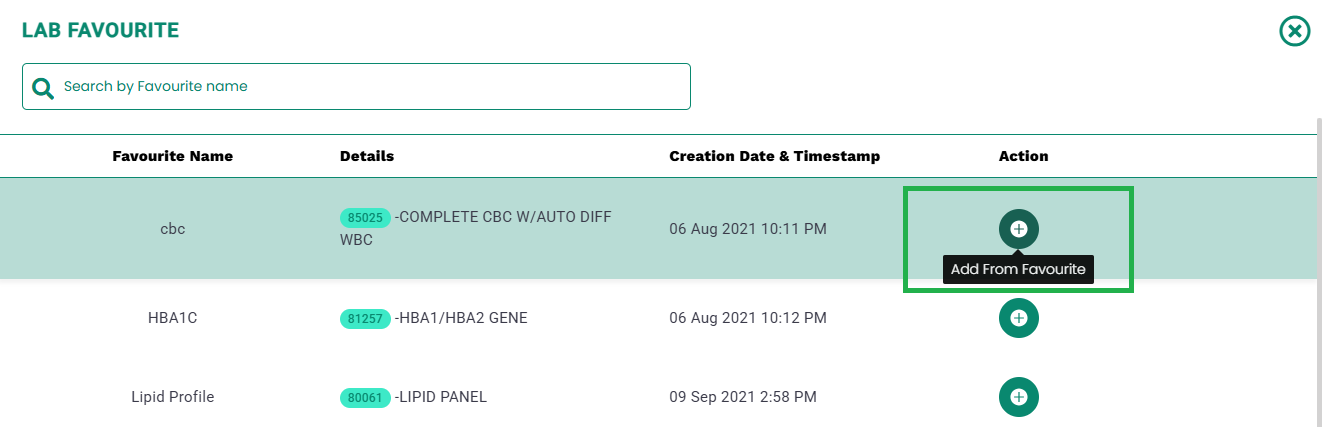Click the Favourite Name column header
The height and width of the screenshot is (427, 1331).
173,156
